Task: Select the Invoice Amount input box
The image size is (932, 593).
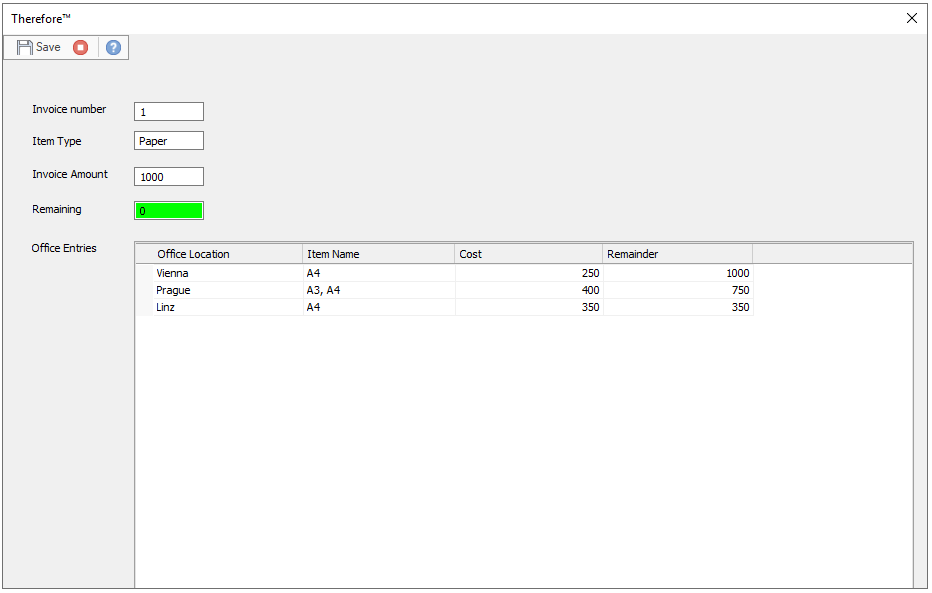Action: (x=168, y=177)
